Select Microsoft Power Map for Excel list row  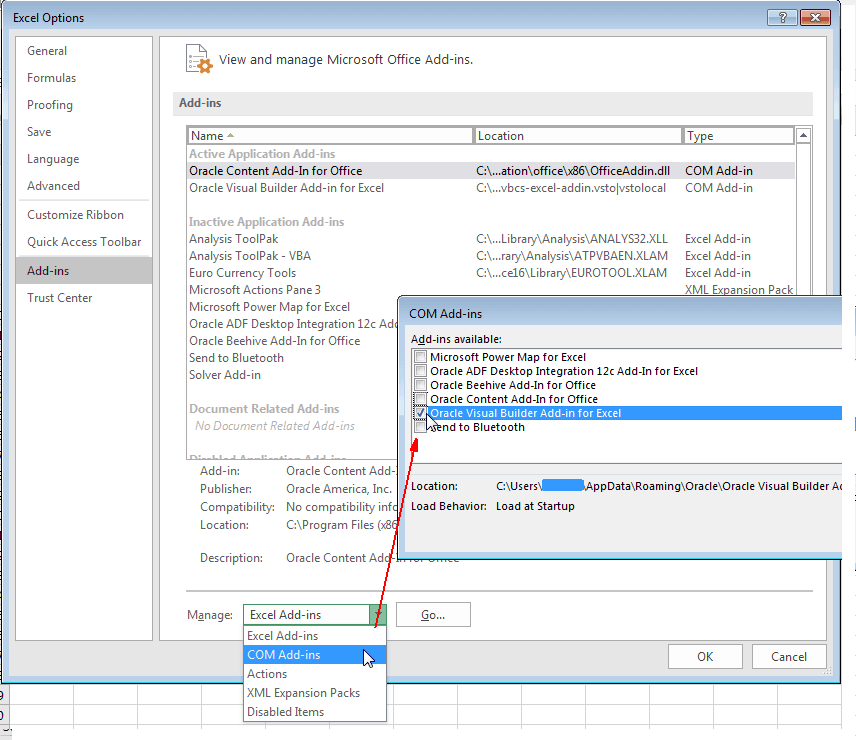click(293, 307)
